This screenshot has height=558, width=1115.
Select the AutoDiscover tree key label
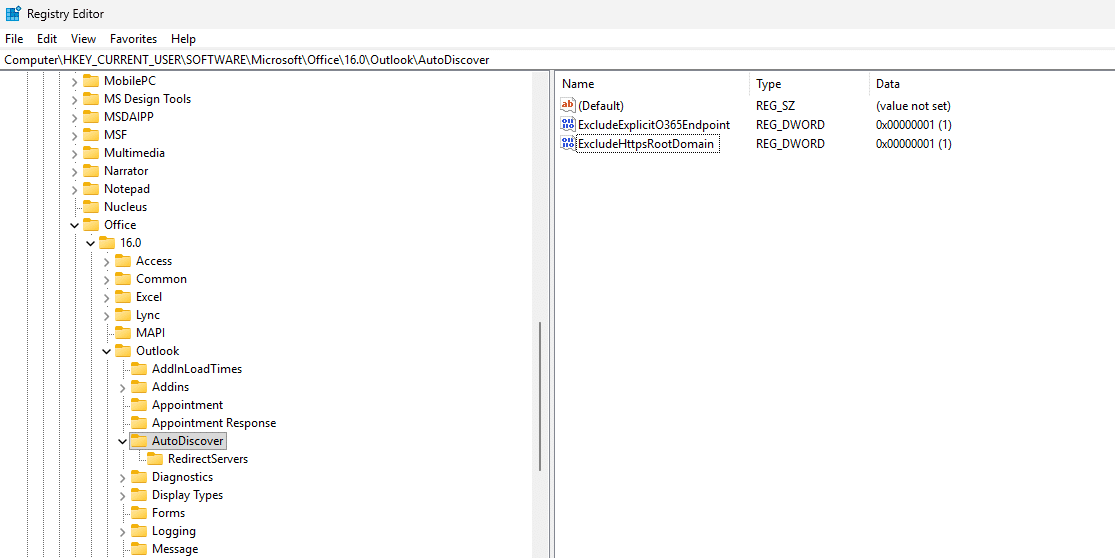[x=188, y=441]
